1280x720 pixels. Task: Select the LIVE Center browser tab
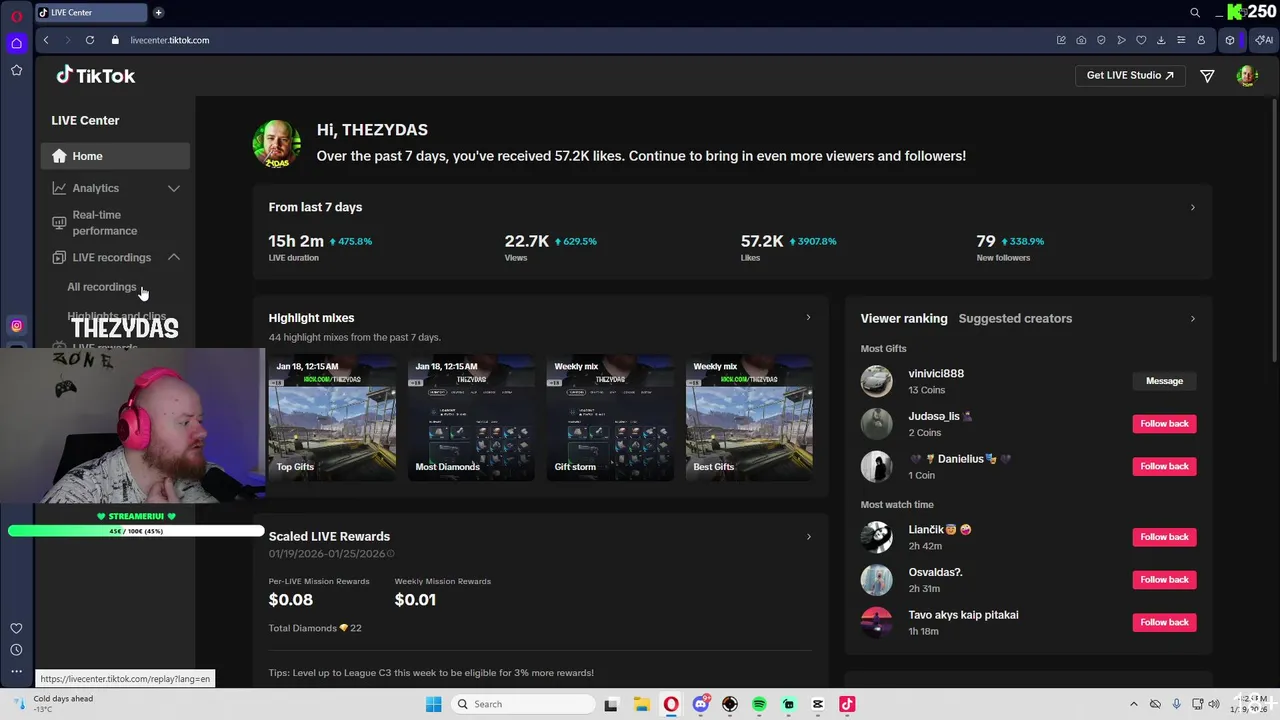click(90, 13)
